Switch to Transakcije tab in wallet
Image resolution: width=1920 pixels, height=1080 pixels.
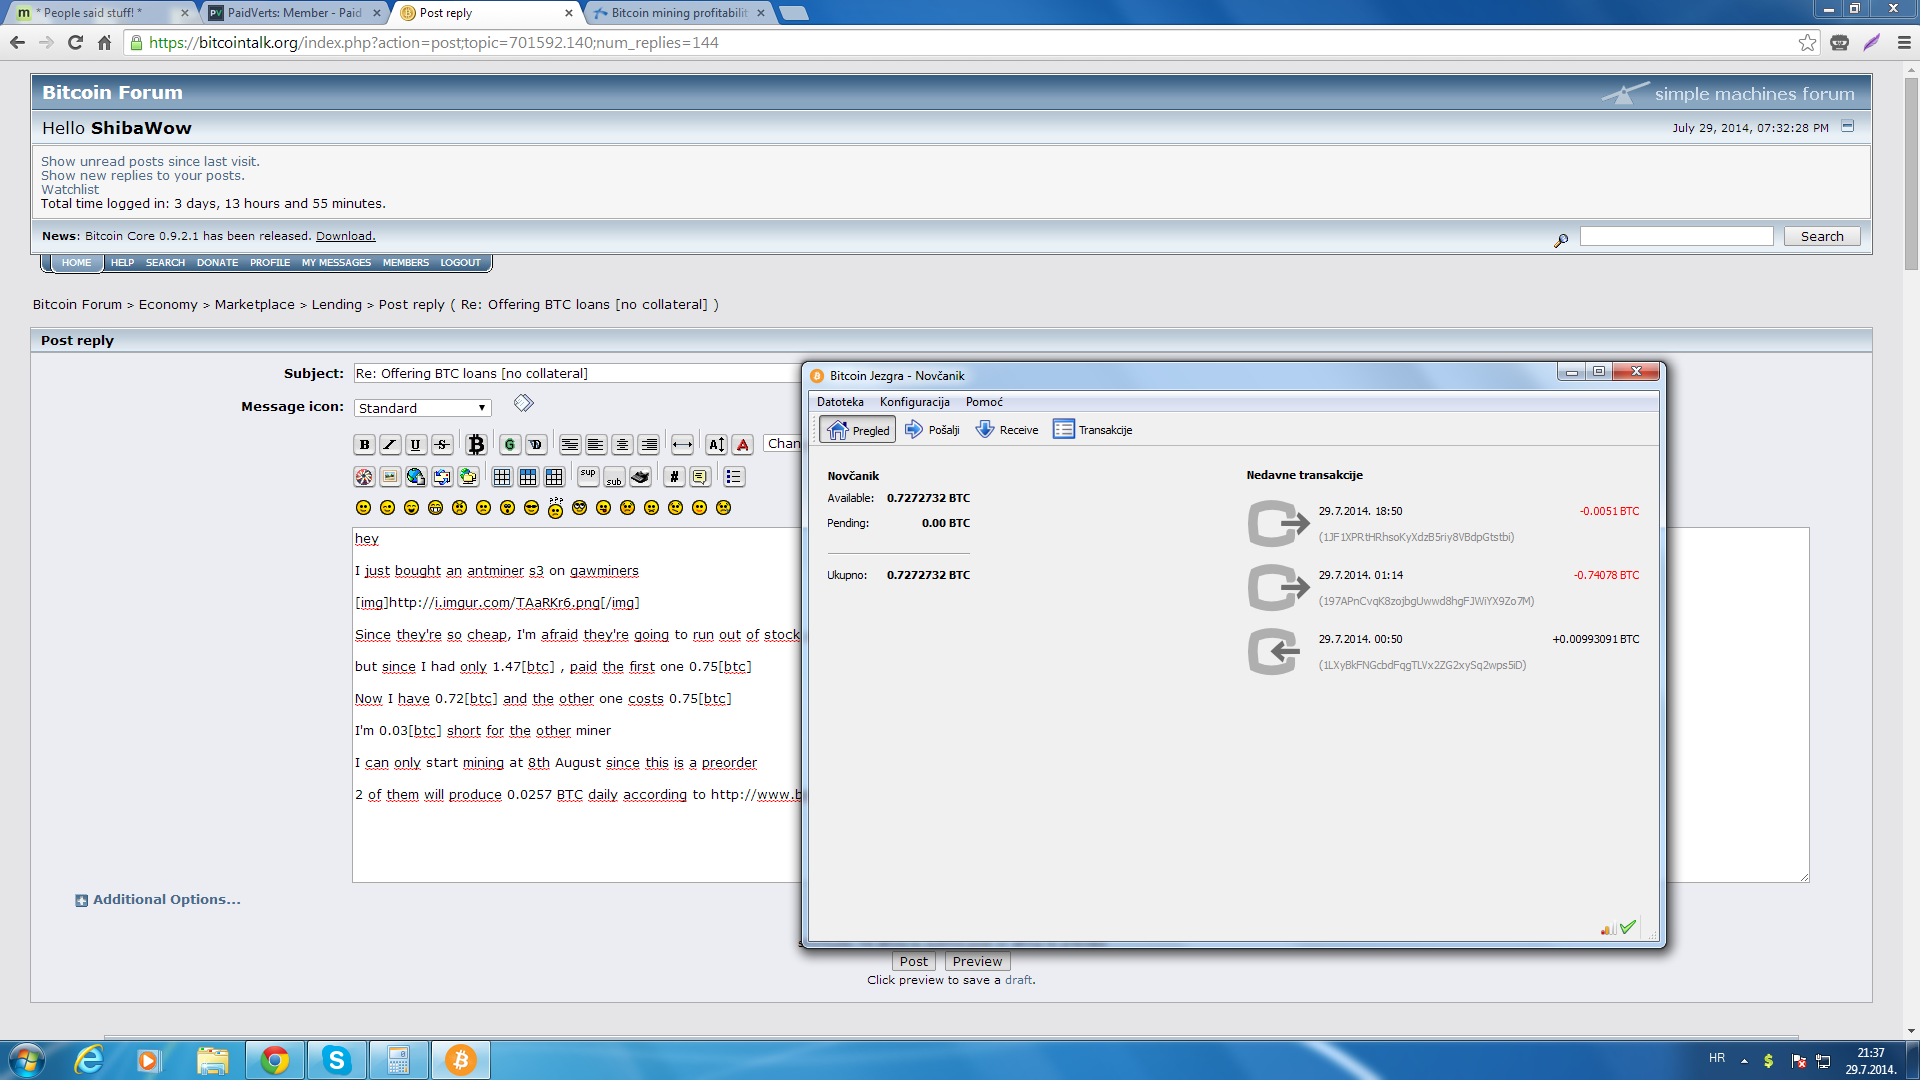pos(1093,430)
